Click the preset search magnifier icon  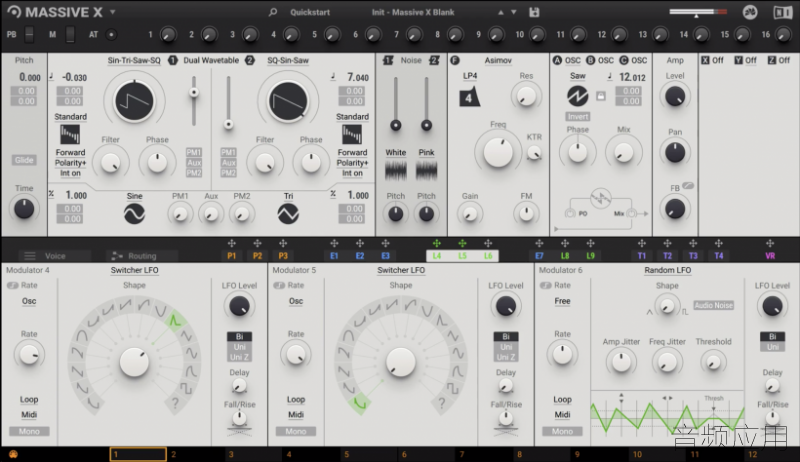(273, 12)
